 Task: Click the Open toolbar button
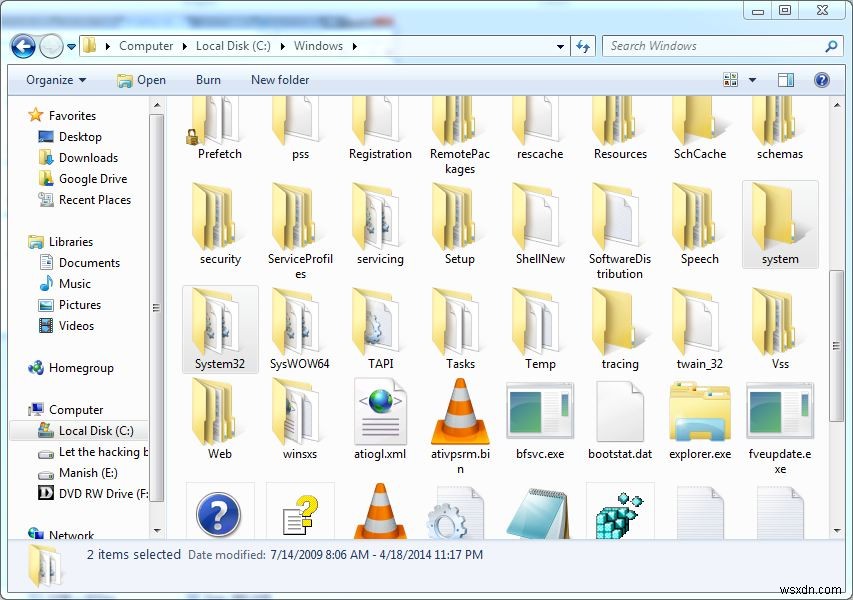[x=141, y=80]
